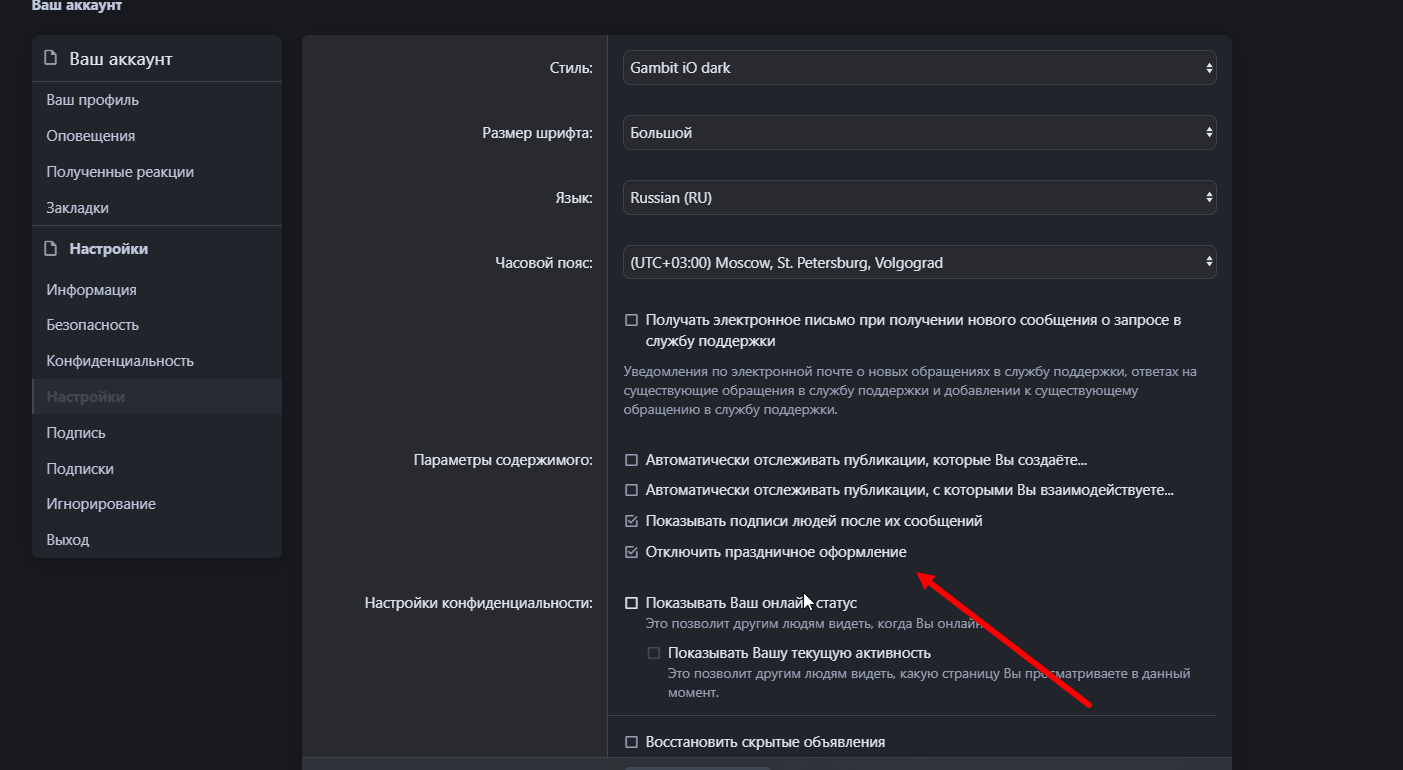Check auto-follow for publications you create
The image size is (1403, 770).
(631, 461)
